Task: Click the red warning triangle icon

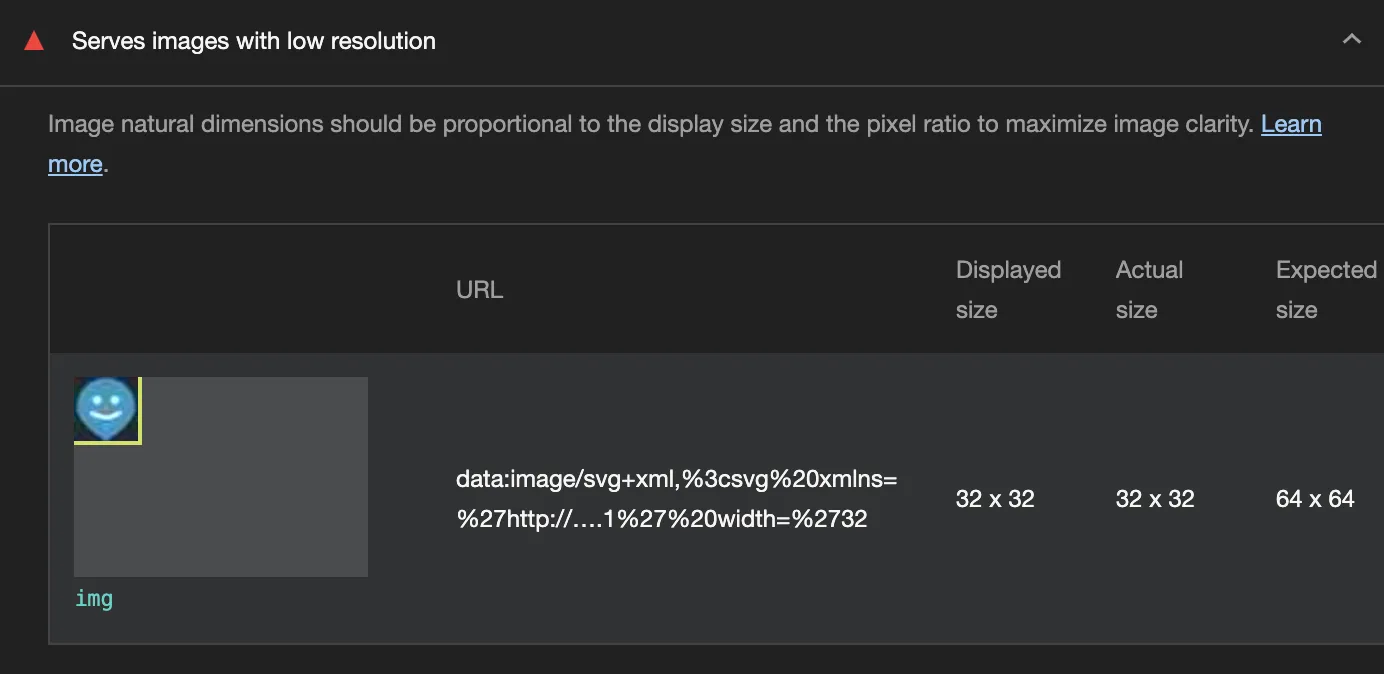Action: [x=34, y=41]
